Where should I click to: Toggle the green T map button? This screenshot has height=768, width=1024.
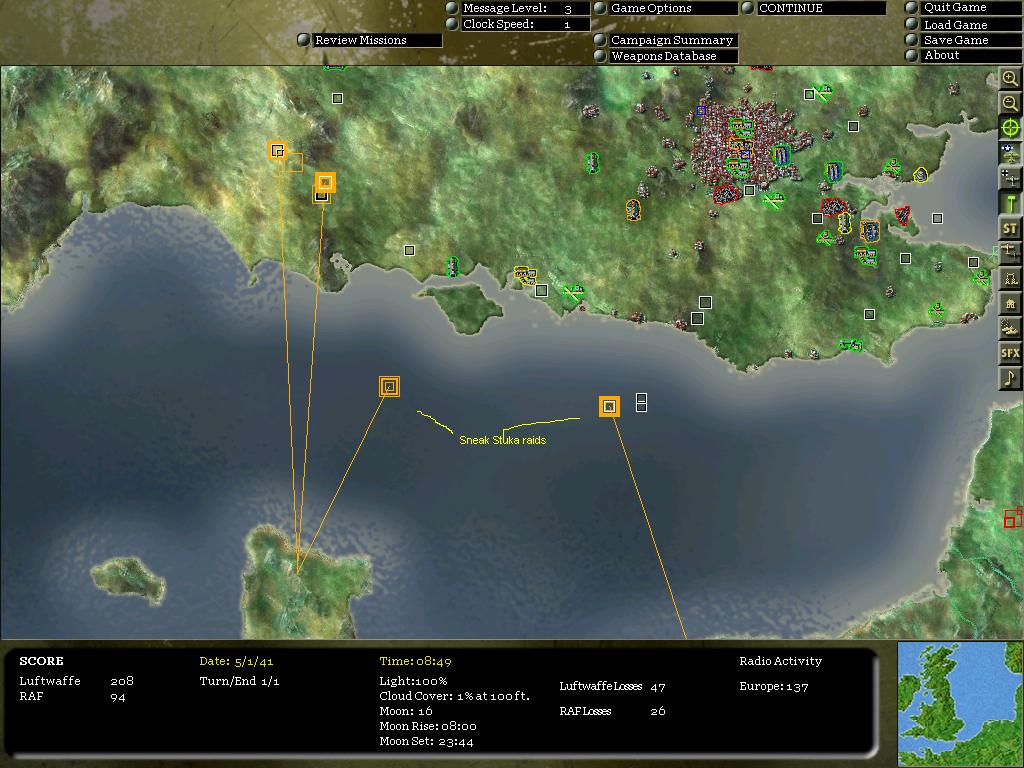(x=1010, y=203)
